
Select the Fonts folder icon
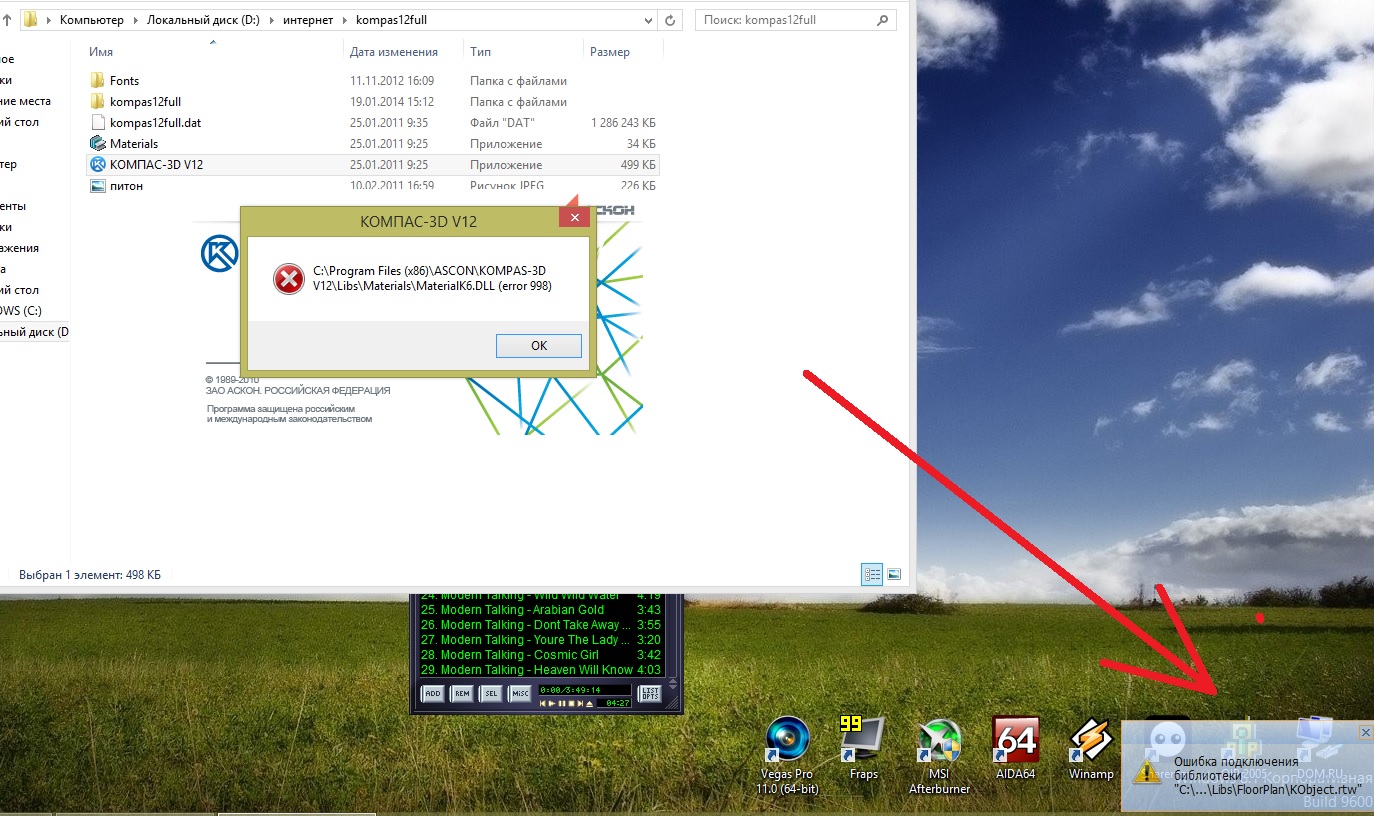click(97, 81)
